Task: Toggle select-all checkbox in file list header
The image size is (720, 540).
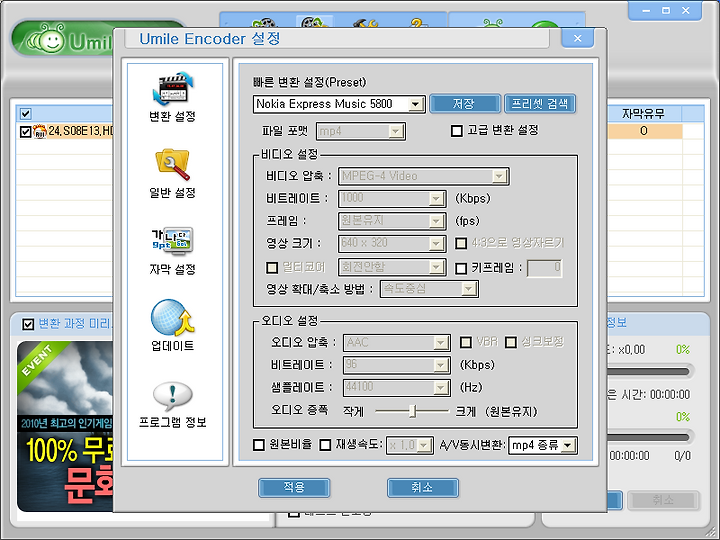Action: [26, 113]
